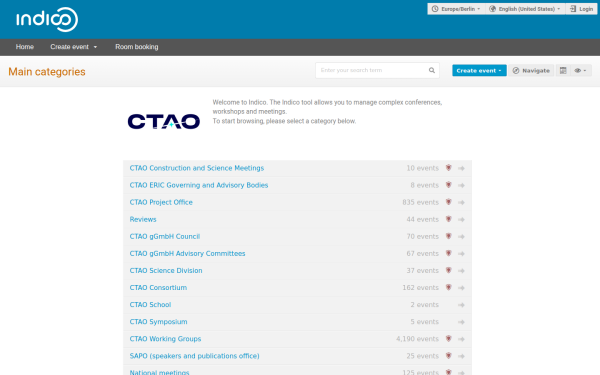Open the CTAO Symposium category

click(158, 322)
